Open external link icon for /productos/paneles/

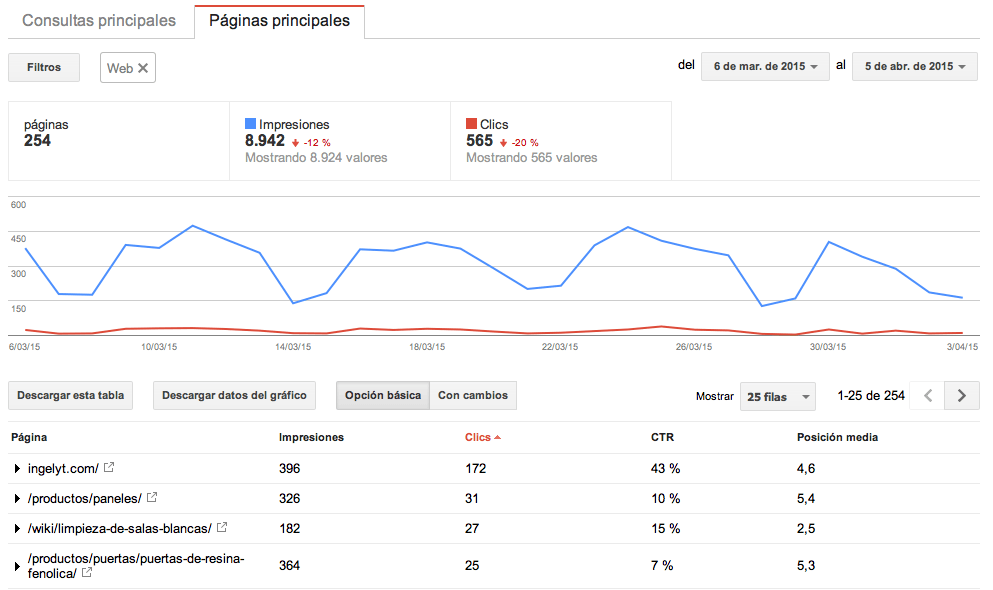click(x=153, y=498)
